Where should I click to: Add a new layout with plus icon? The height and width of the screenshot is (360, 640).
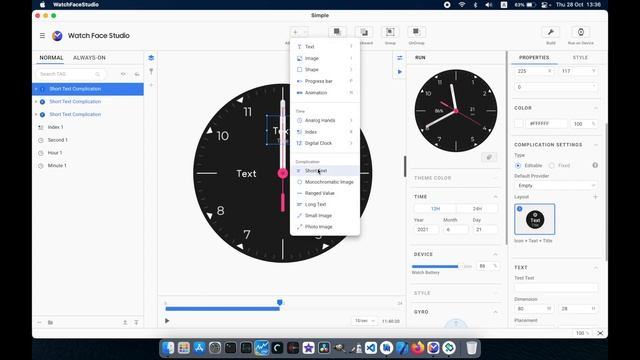click(x=595, y=197)
